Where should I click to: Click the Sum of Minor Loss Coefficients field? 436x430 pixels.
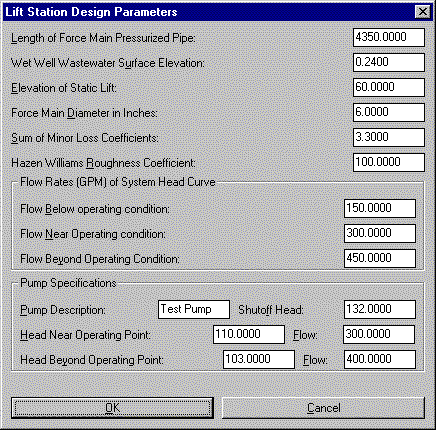pyautogui.click(x=389, y=137)
